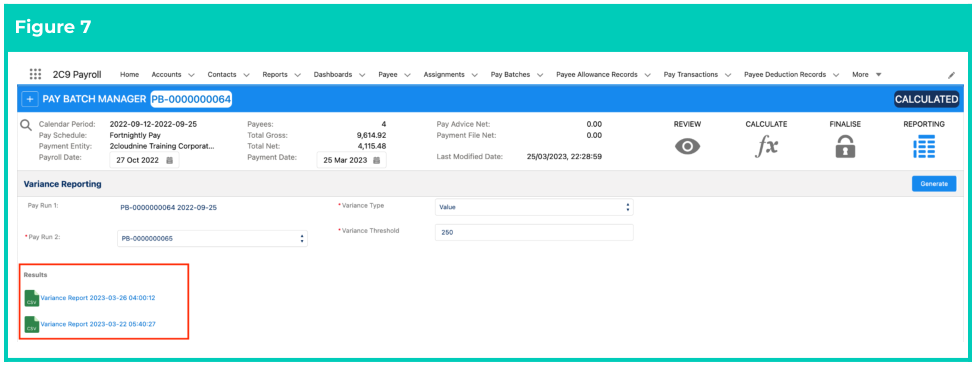Click the Payroll Date field 27 Oct 2022
The image size is (976, 366).
tap(144, 160)
